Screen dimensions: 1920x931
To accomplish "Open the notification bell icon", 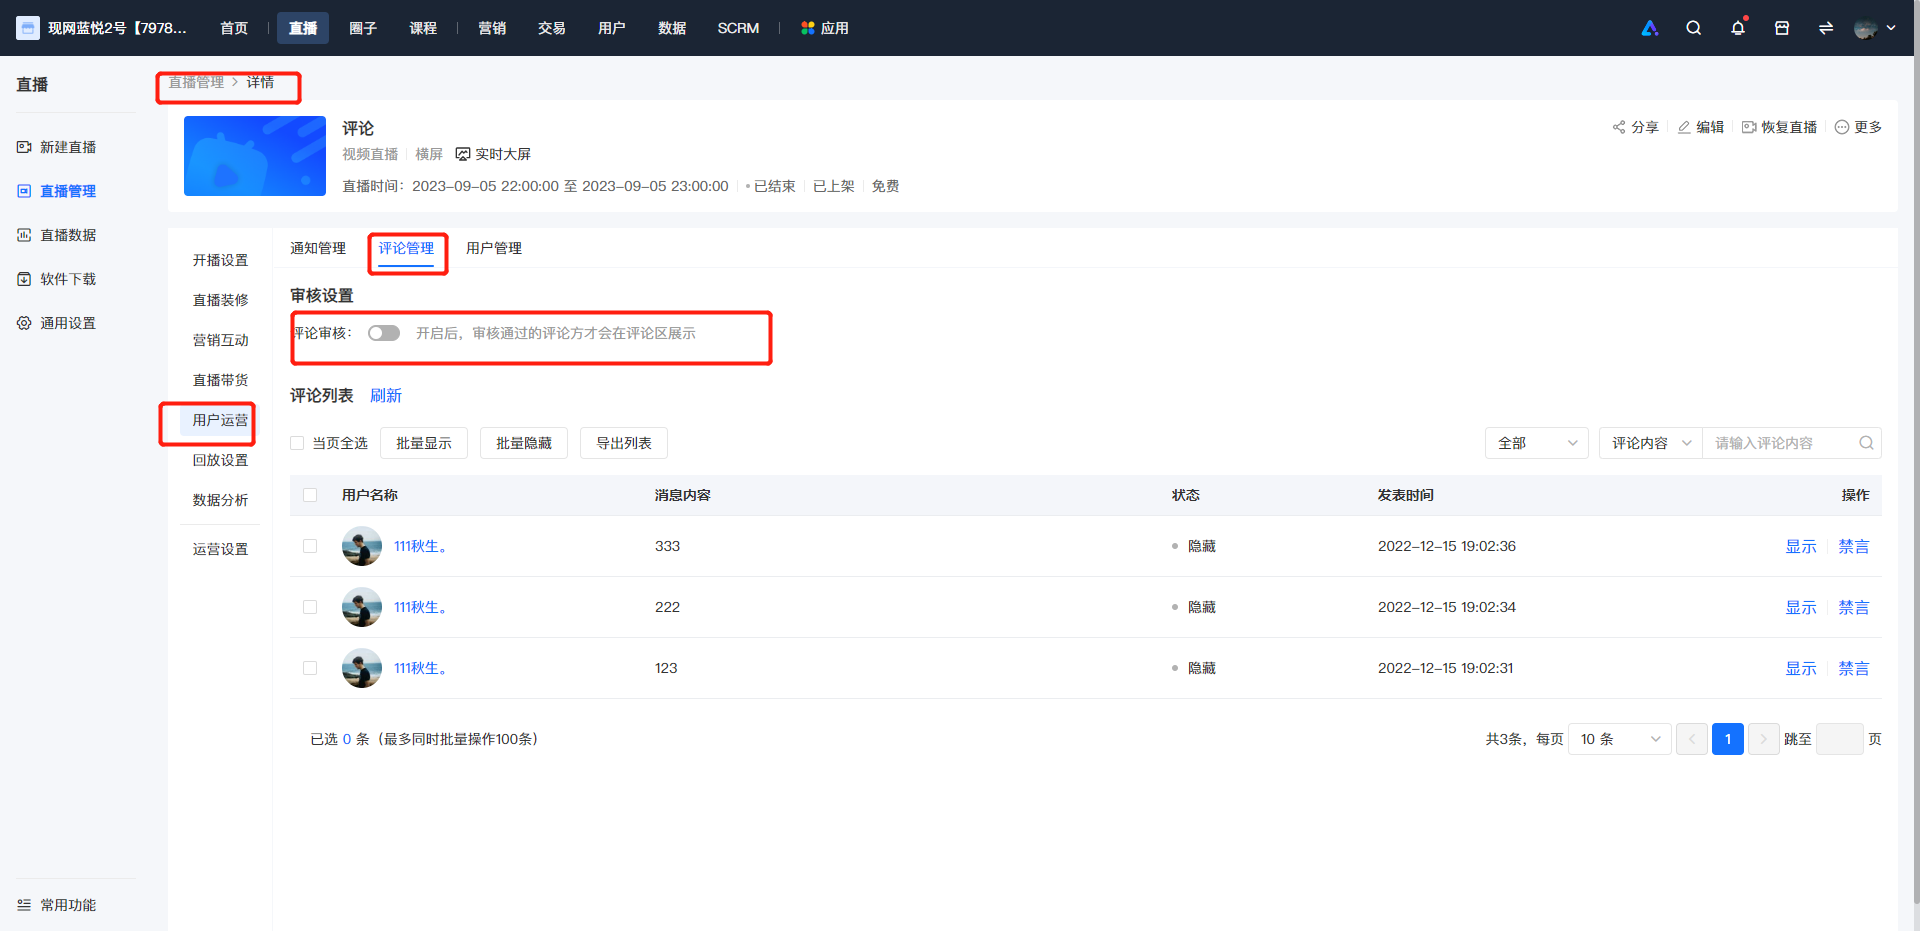I will 1738,28.
